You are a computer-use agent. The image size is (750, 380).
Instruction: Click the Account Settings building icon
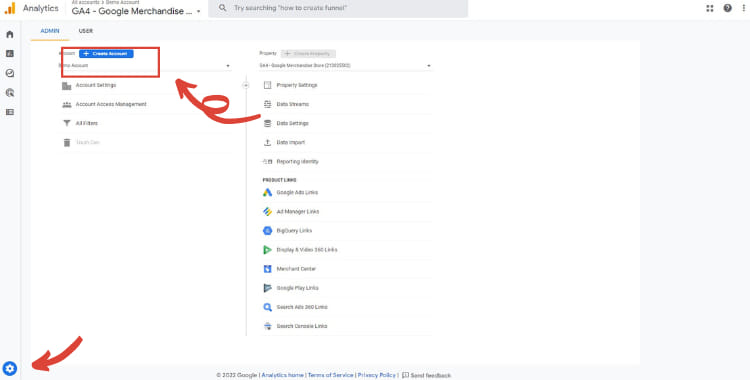pyautogui.click(x=66, y=86)
